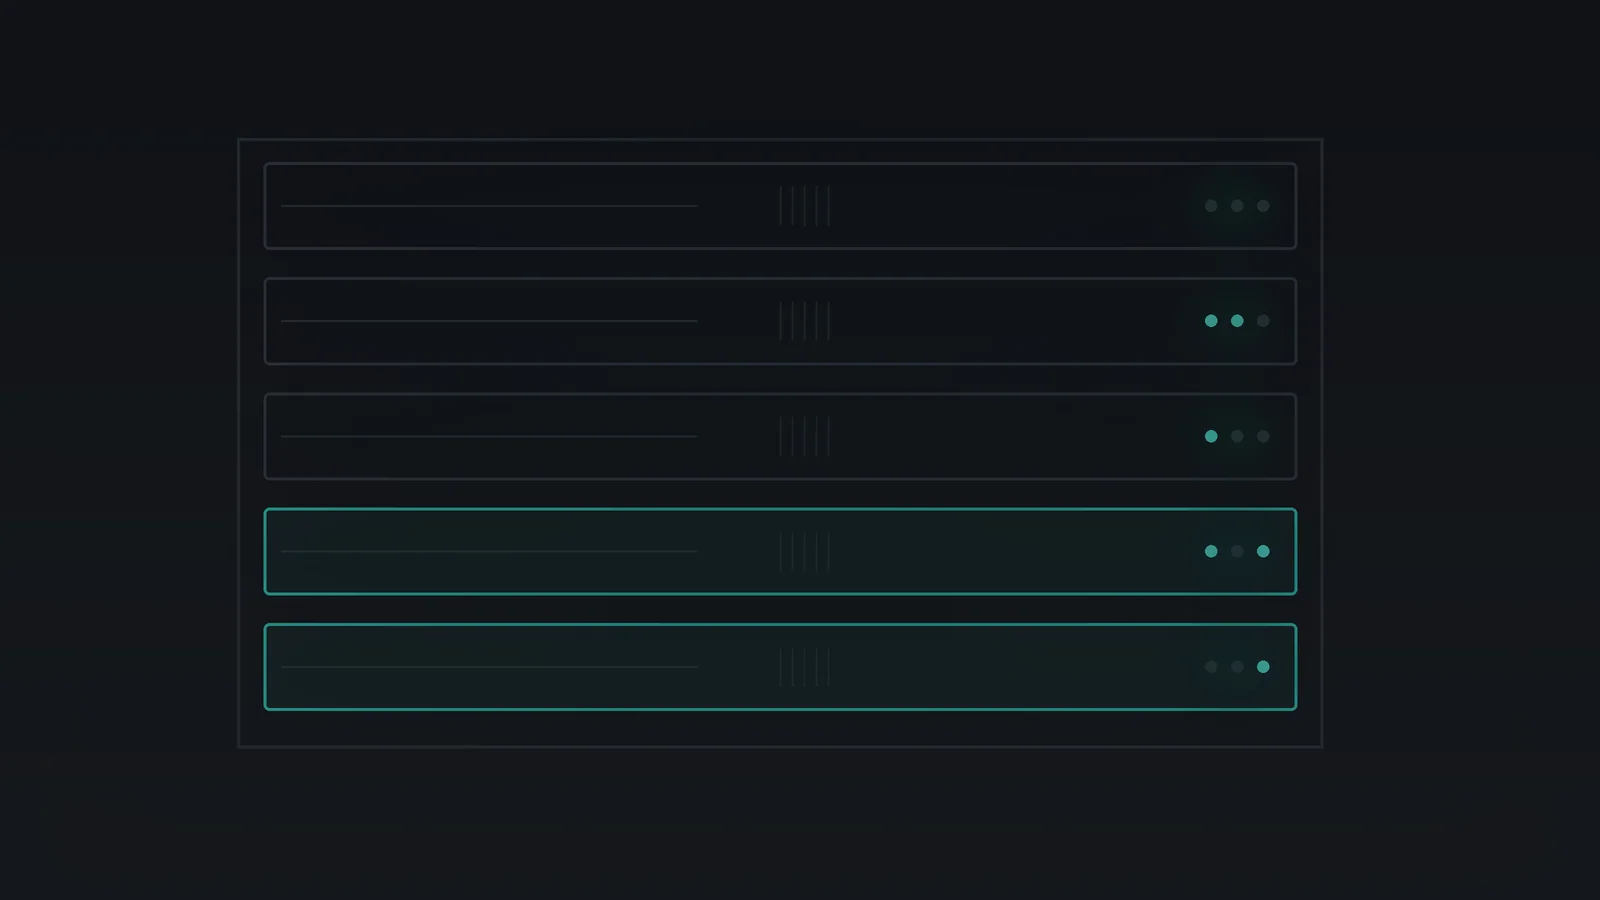Click the horizontal line on the bottom highlighted unit
1600x900 pixels.
[x=489, y=667]
